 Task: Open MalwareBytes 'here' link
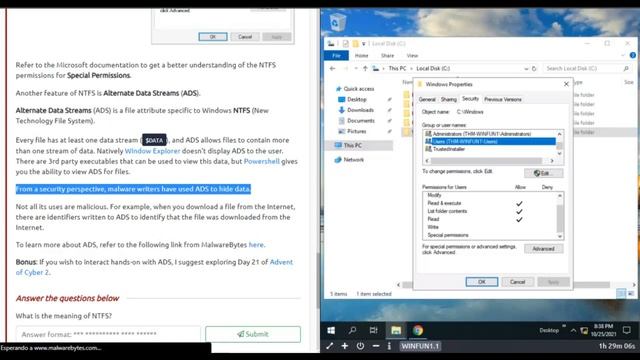256,244
